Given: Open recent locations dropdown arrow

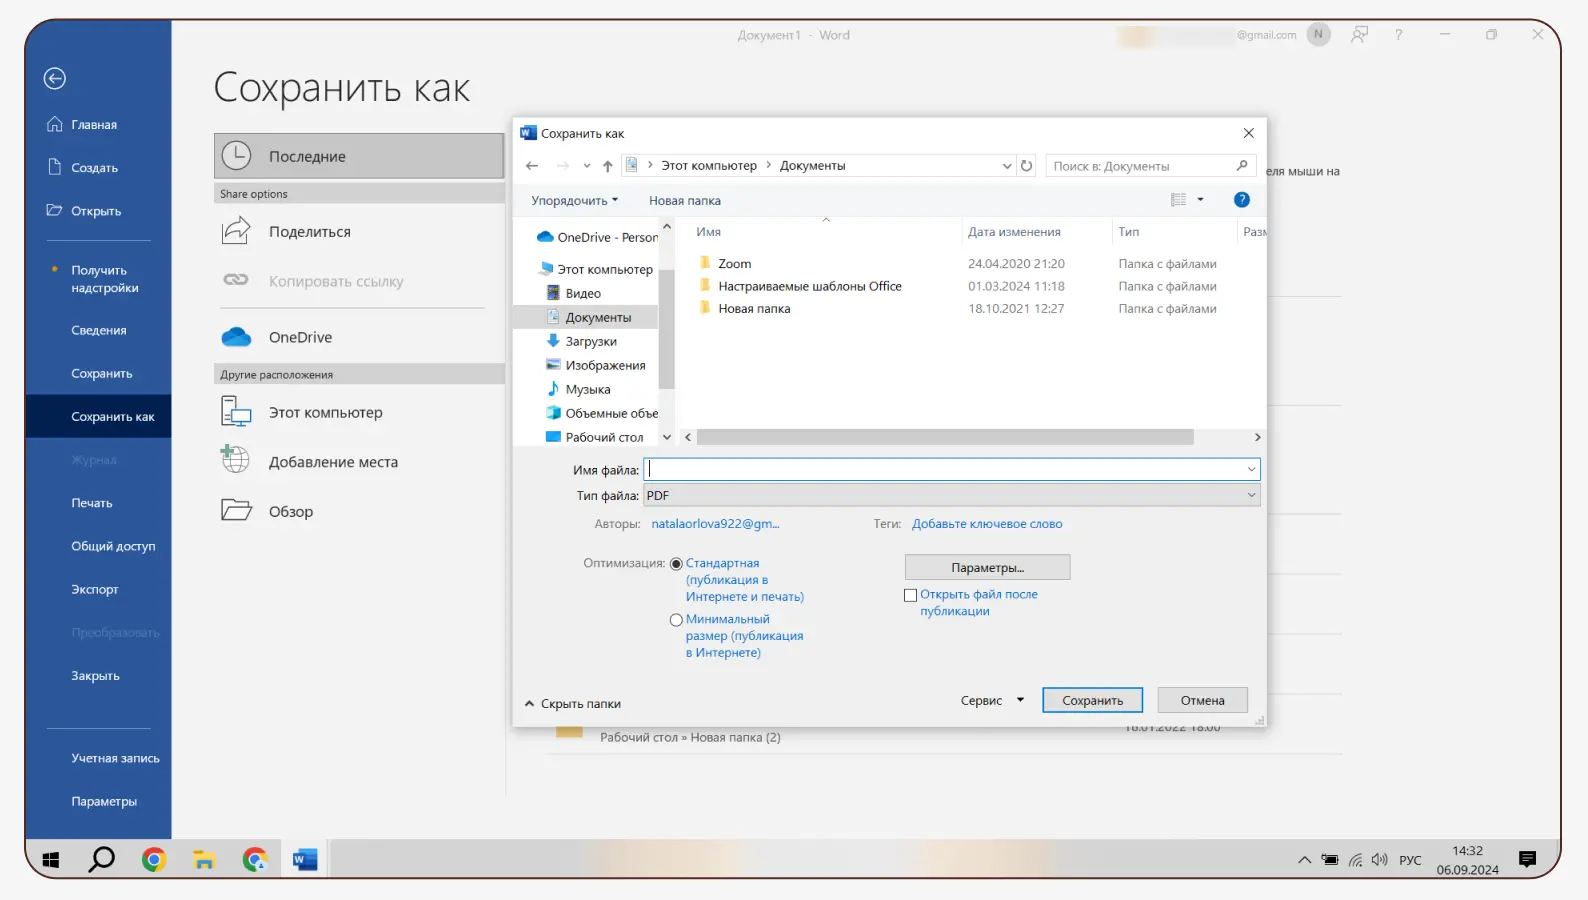Looking at the screenshot, I should (587, 166).
